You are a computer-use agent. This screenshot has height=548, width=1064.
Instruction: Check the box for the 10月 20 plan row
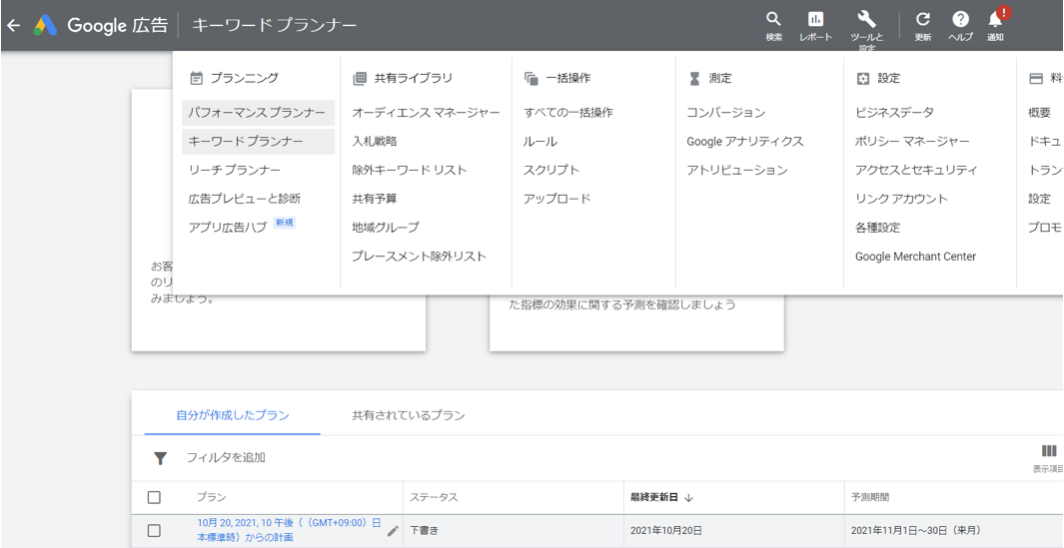pyautogui.click(x=154, y=530)
